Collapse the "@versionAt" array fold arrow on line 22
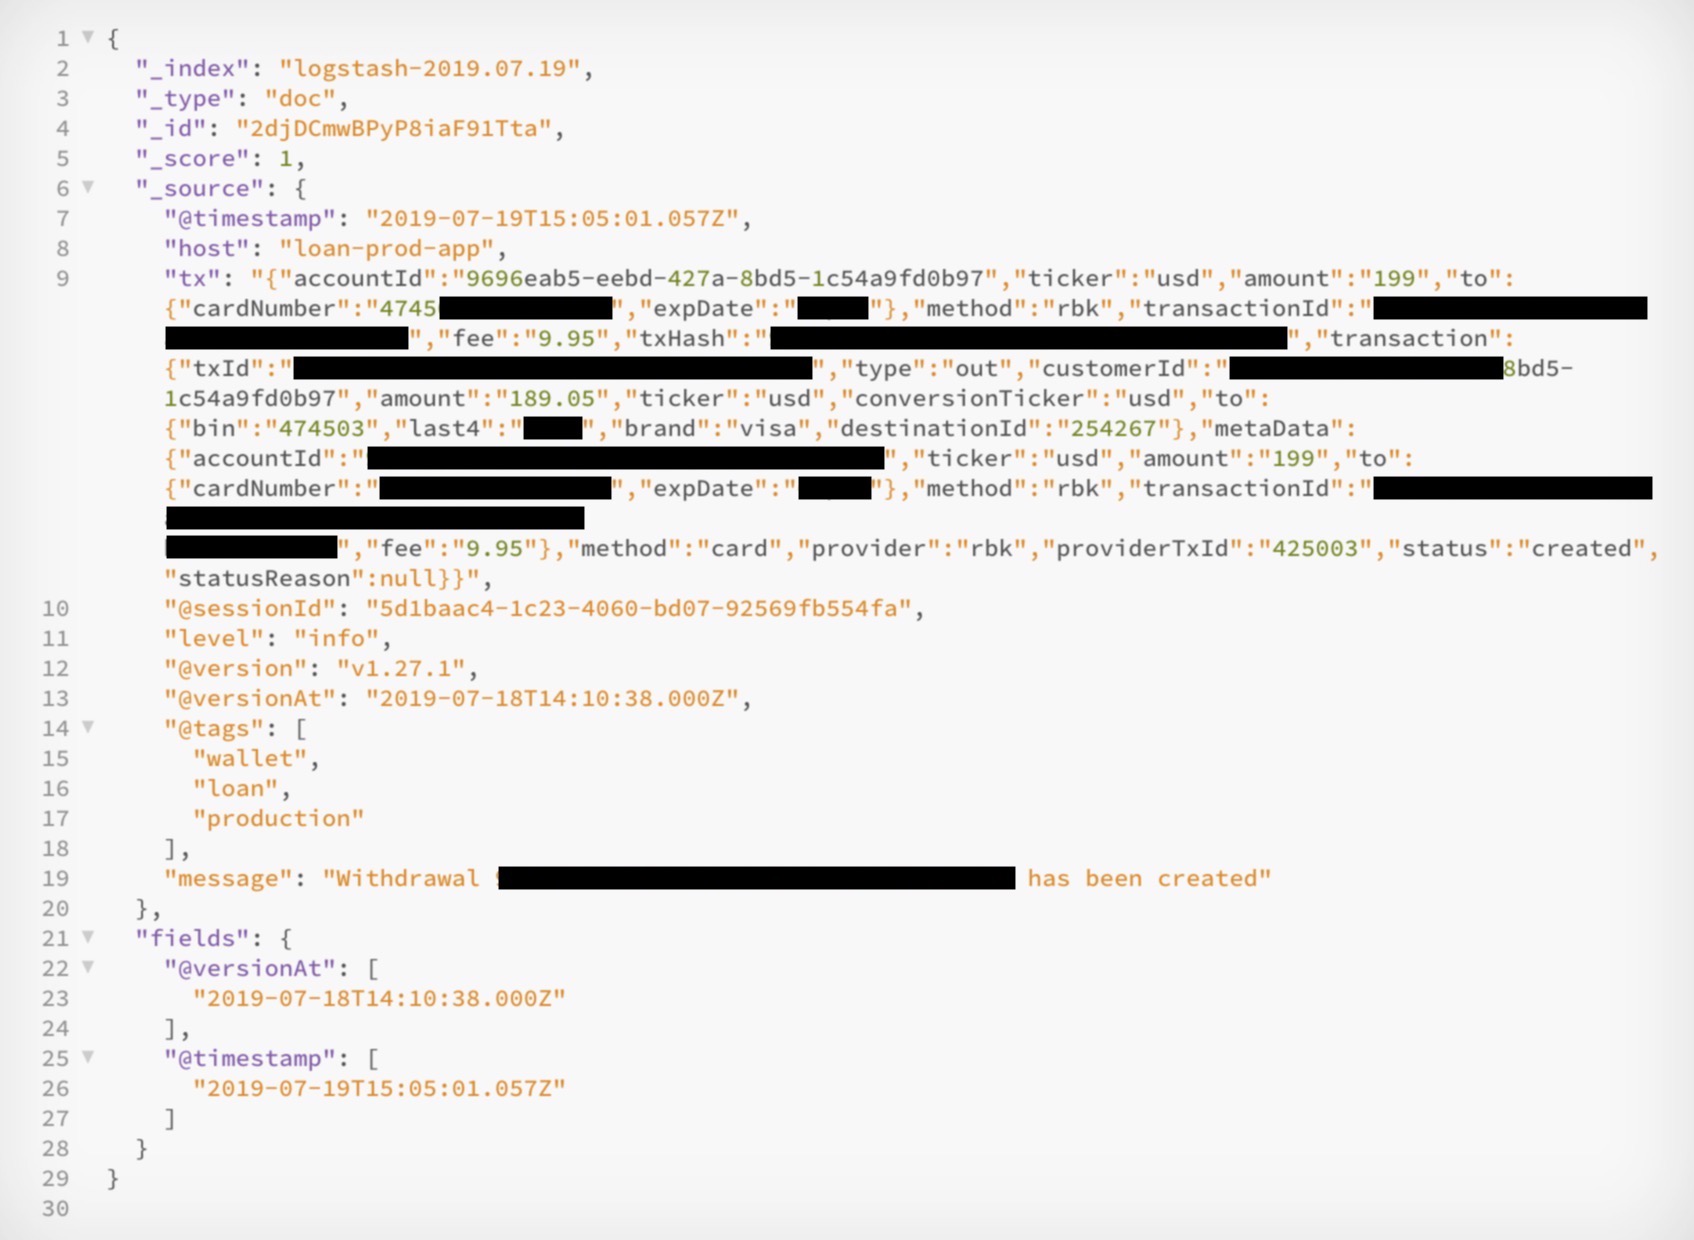The image size is (1694, 1240). click(88, 967)
